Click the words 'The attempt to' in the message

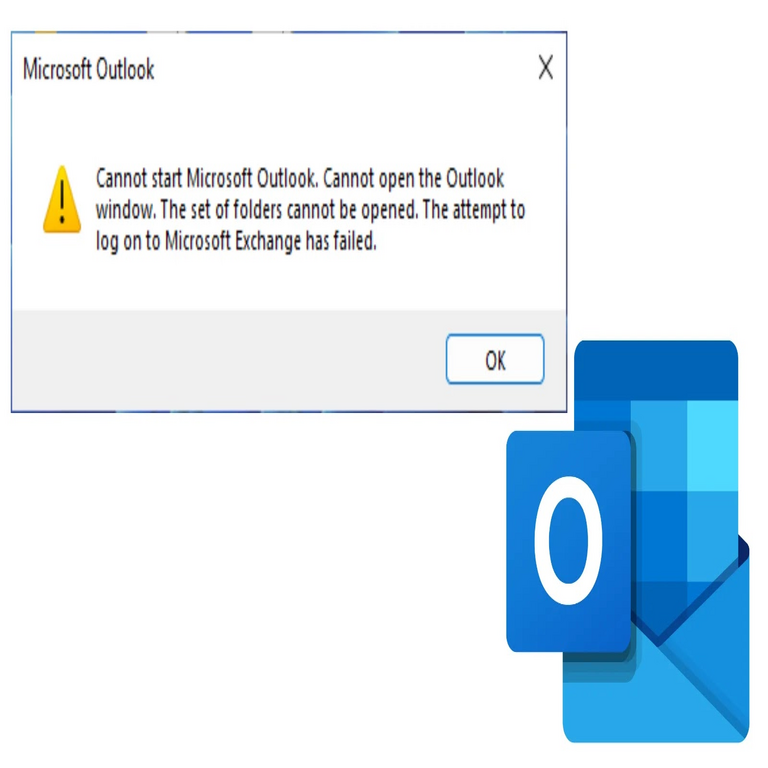474,210
